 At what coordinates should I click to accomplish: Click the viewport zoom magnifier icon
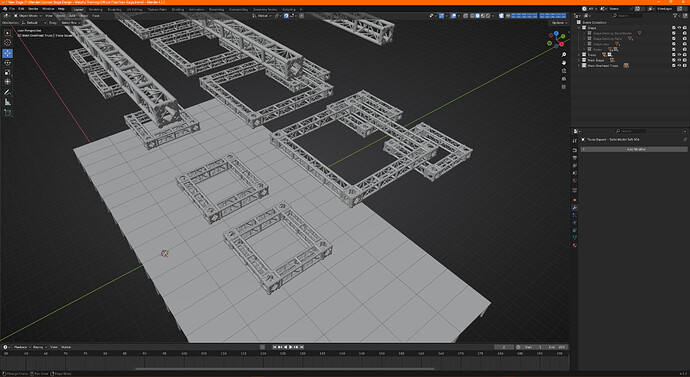pyautogui.click(x=564, y=55)
